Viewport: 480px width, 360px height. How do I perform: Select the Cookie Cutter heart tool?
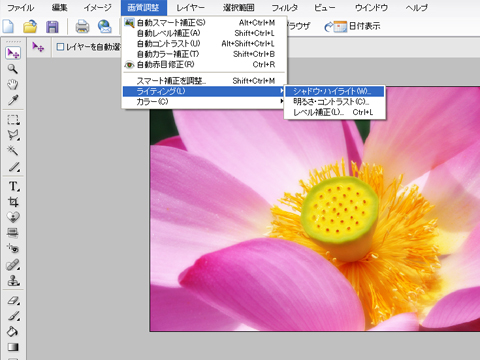tap(13, 217)
